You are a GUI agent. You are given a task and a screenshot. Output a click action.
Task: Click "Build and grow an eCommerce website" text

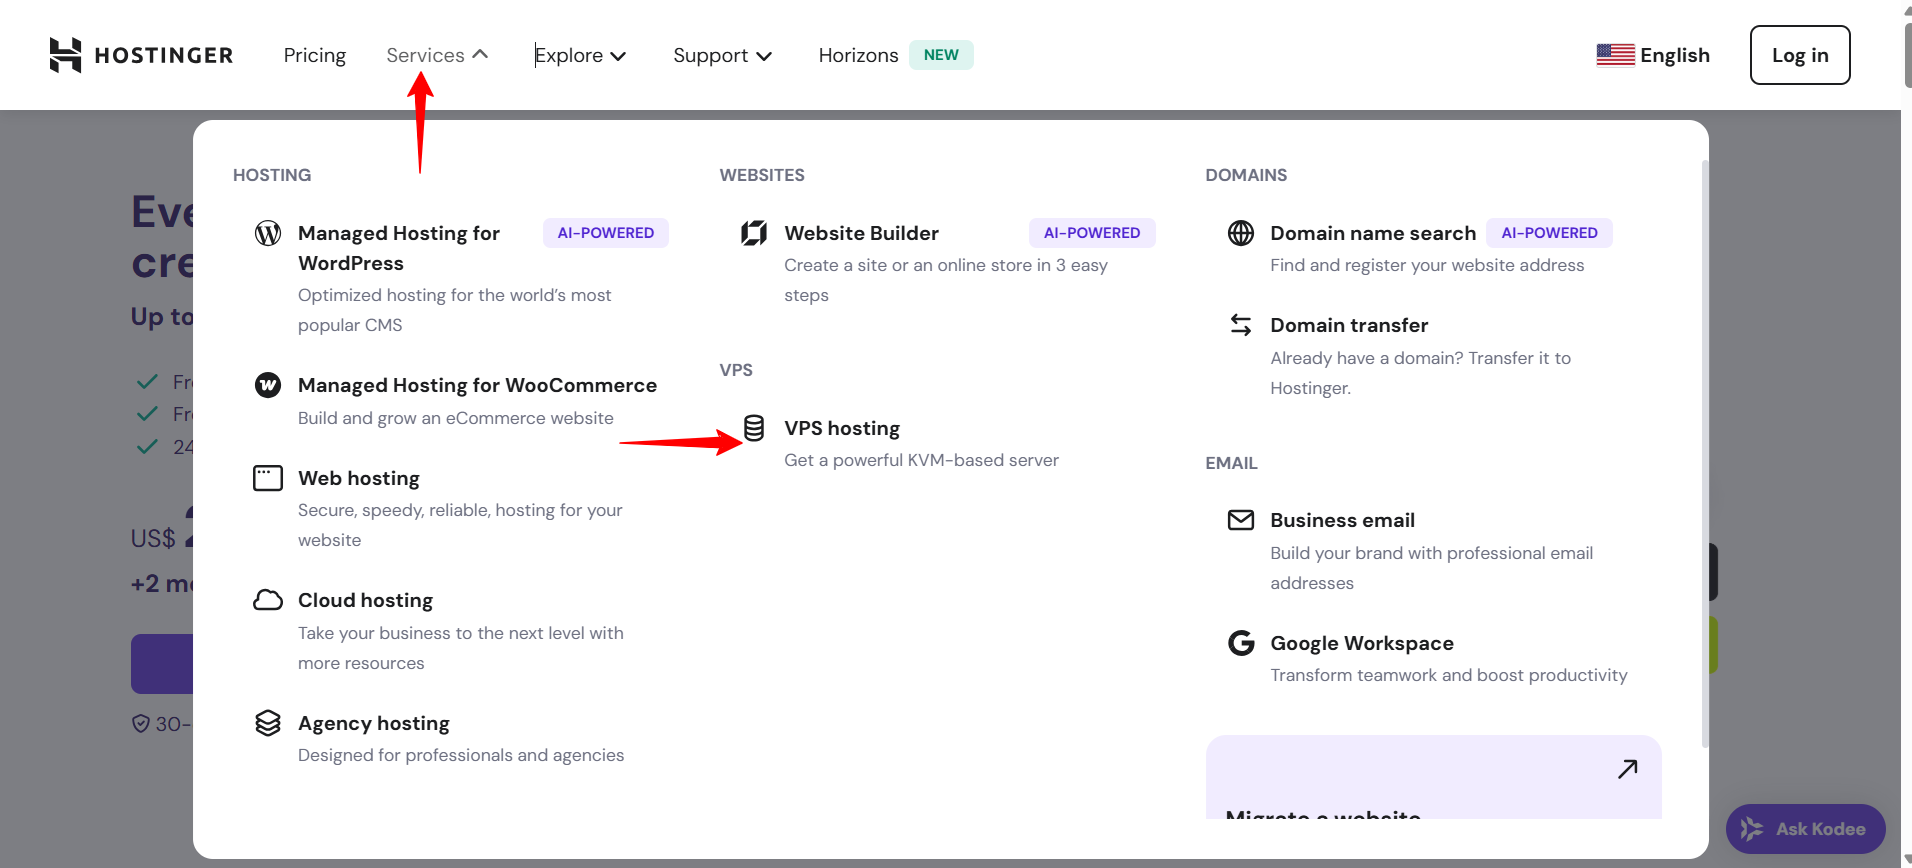click(456, 418)
